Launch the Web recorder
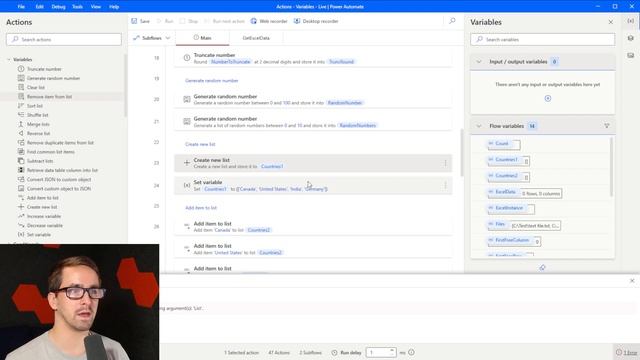The image size is (640, 360). click(x=269, y=21)
